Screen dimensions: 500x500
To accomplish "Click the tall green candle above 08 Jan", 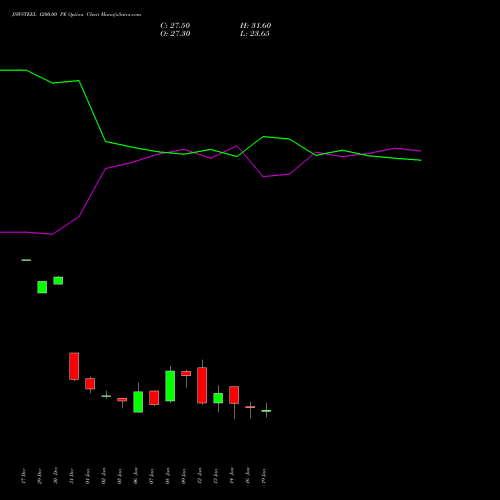I will point(170,386).
